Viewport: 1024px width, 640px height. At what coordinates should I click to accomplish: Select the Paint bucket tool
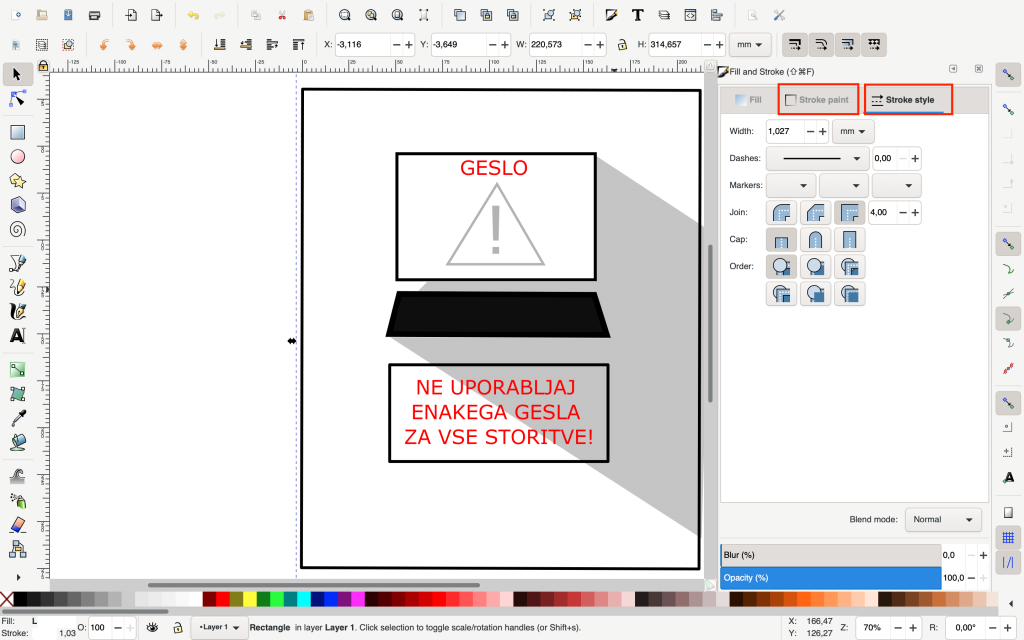pos(18,442)
